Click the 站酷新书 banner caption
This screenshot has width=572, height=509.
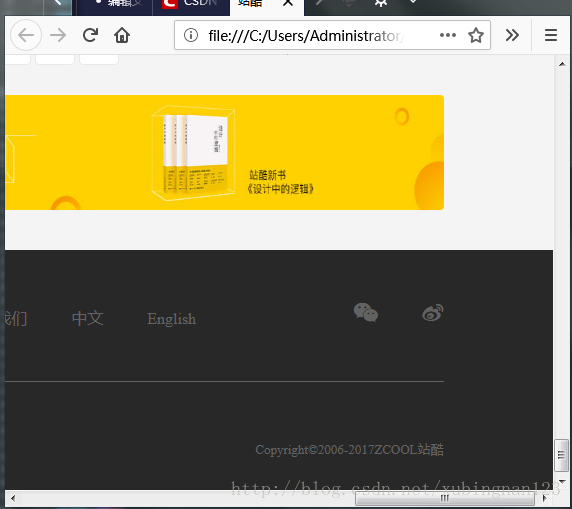pos(268,175)
